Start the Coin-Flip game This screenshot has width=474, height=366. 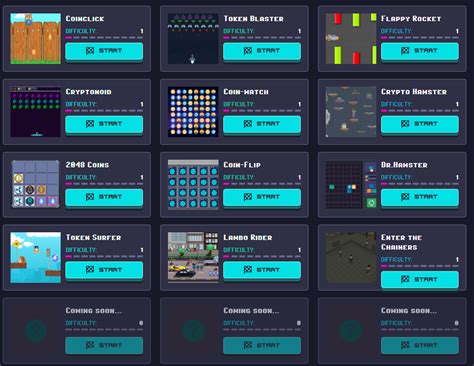pyautogui.click(x=262, y=197)
